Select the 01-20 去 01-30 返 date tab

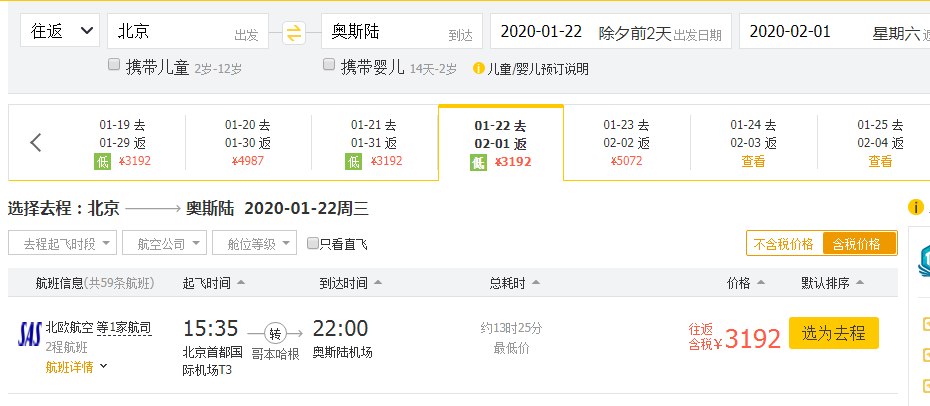[248, 143]
